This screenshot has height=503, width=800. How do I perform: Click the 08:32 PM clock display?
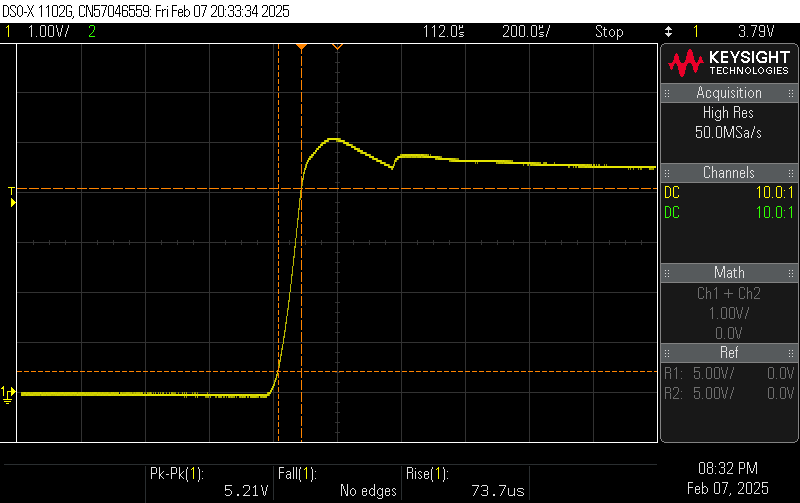(x=728, y=468)
